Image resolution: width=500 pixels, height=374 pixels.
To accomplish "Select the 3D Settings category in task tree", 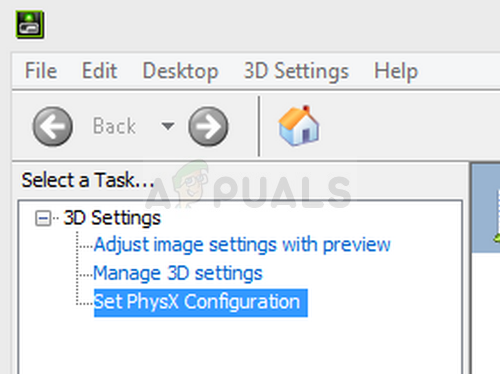I will tap(112, 218).
